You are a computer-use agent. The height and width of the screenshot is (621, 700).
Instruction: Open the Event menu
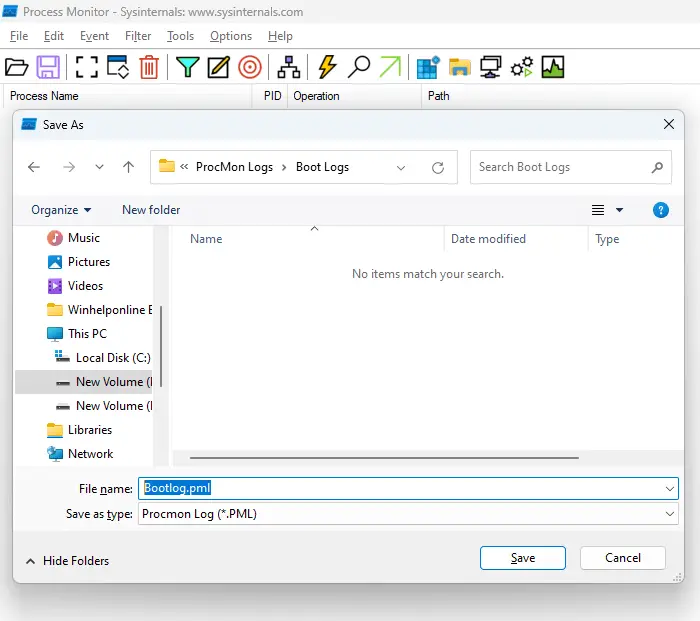click(x=94, y=36)
